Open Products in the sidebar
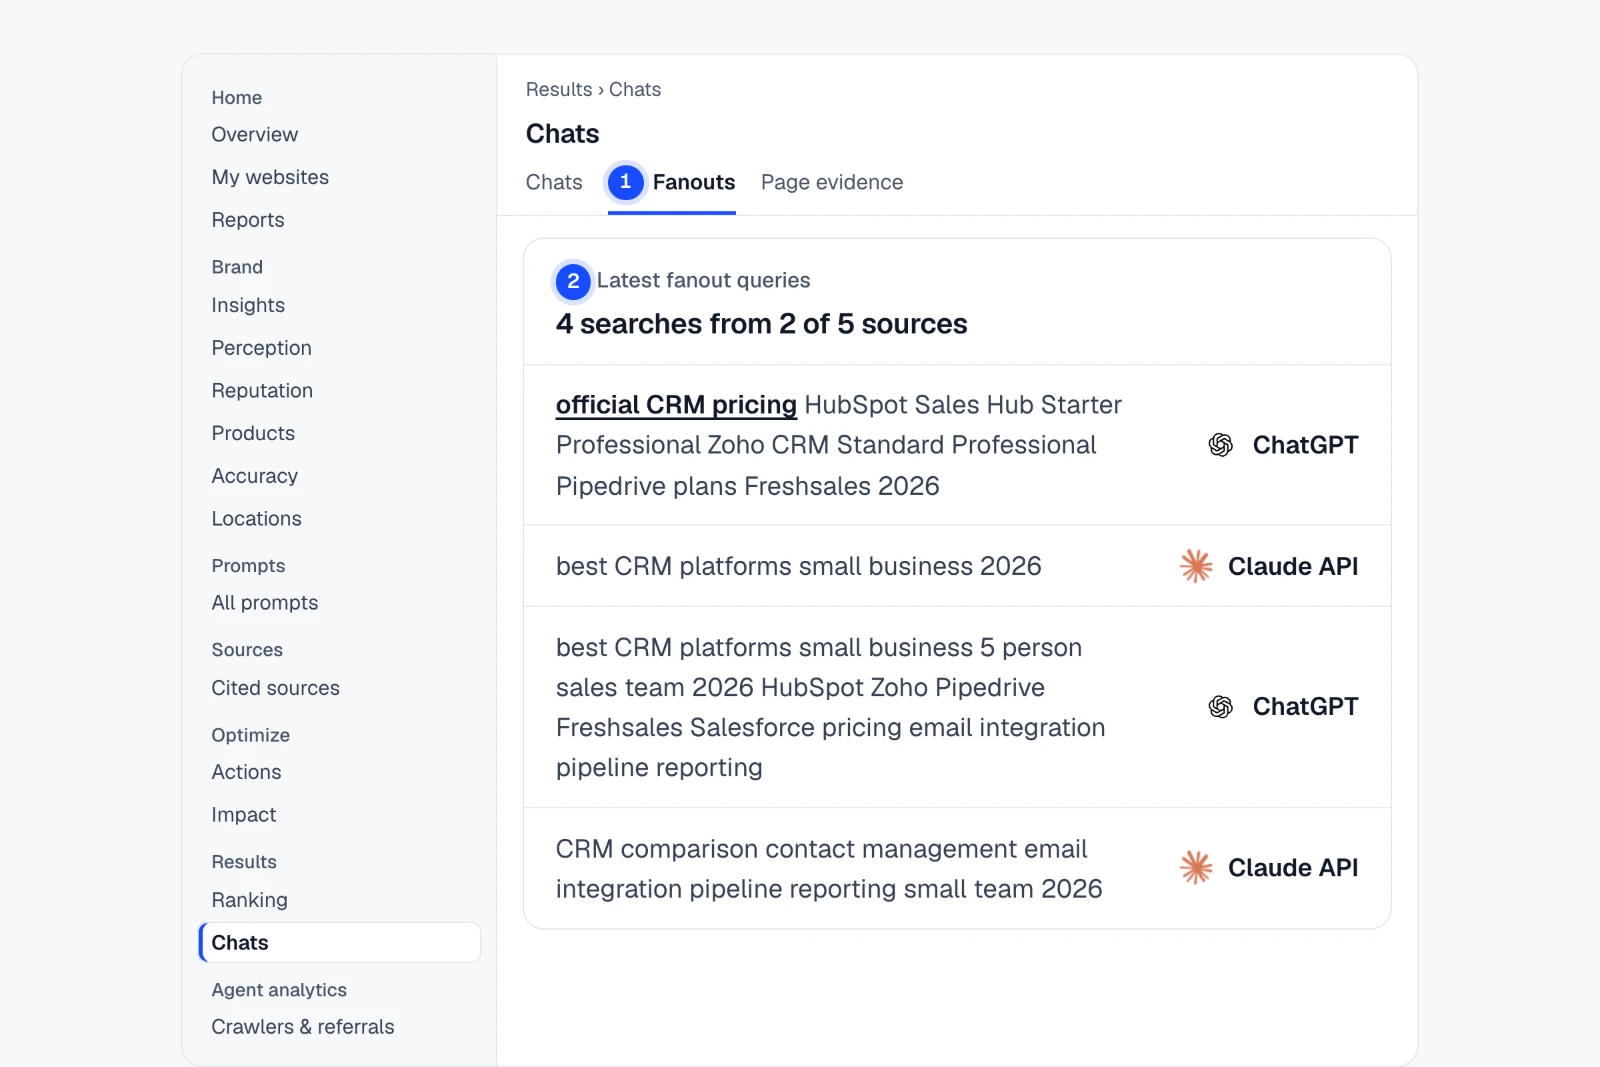Image resolution: width=1600 pixels, height=1067 pixels. 253,433
